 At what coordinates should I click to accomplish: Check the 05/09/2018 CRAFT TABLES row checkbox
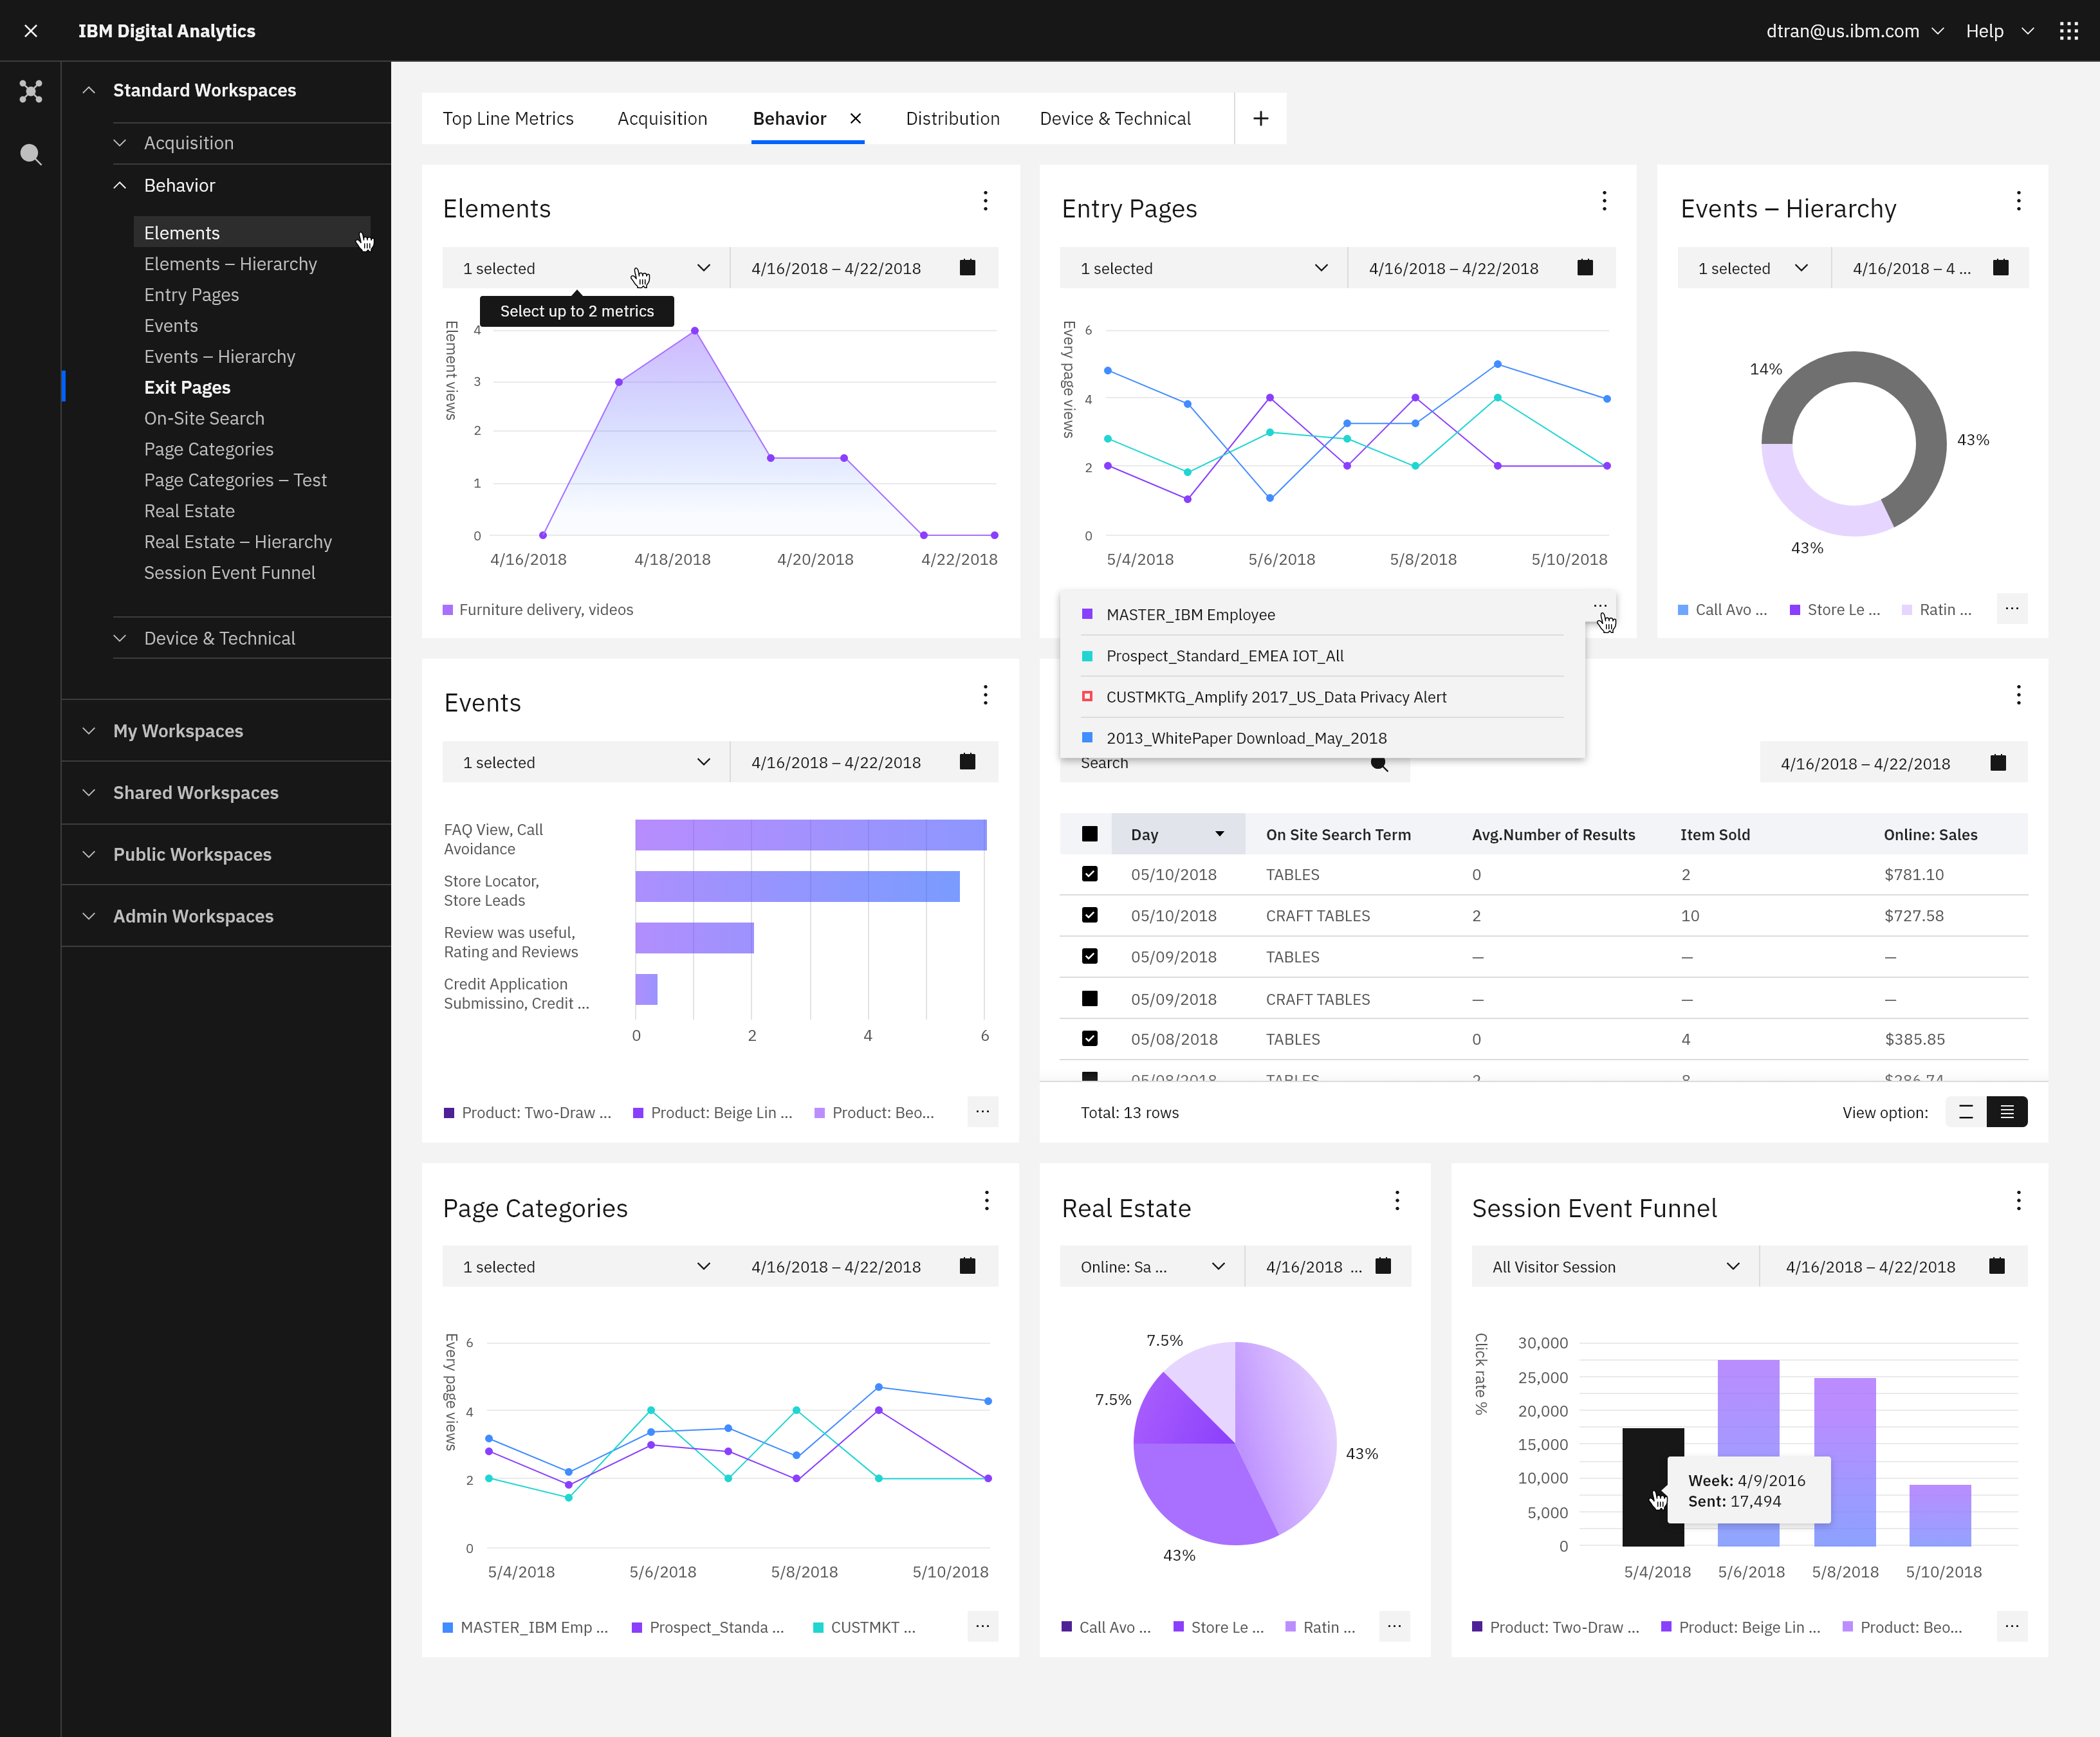click(x=1090, y=998)
